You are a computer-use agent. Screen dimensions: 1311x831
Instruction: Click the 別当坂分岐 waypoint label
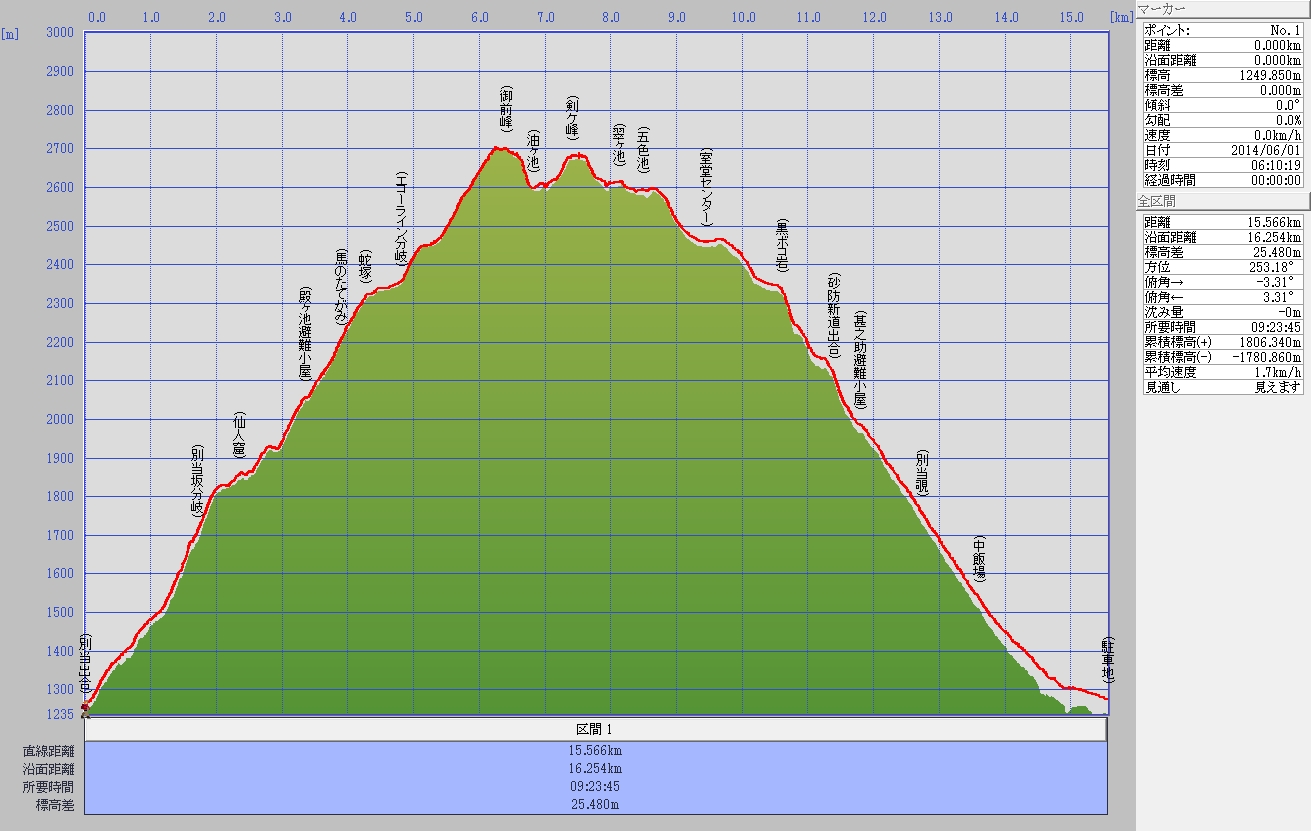[x=198, y=480]
